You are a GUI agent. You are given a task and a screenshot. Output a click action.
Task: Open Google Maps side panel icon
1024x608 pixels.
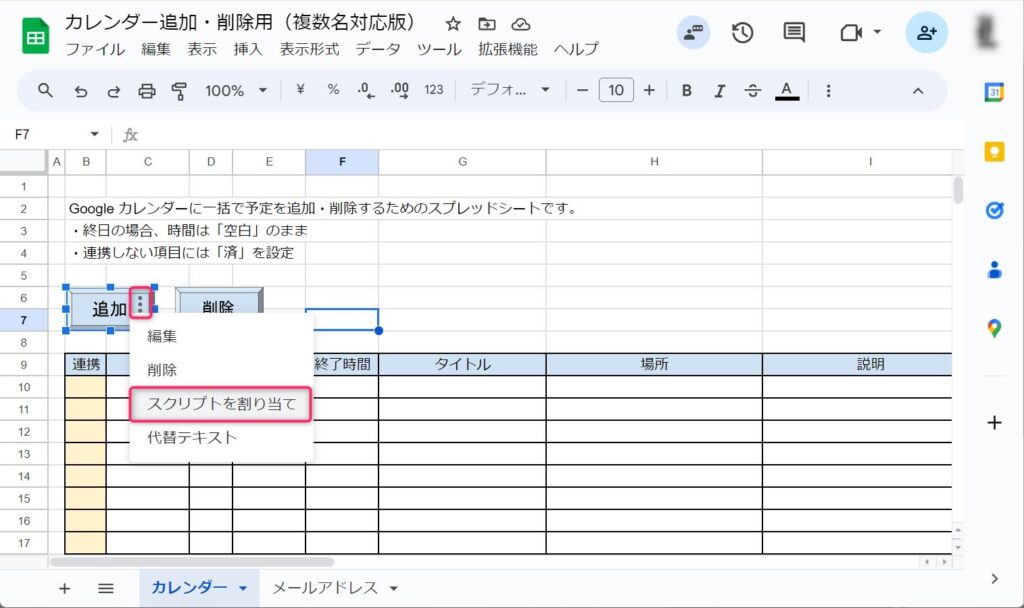click(994, 328)
